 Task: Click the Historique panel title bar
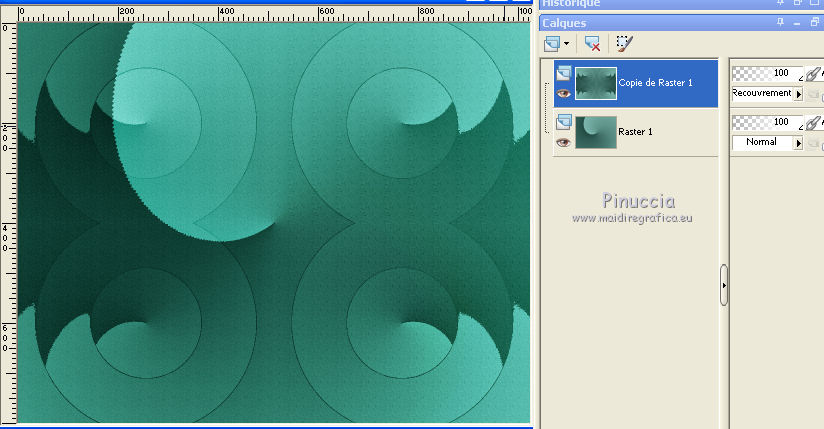point(682,4)
